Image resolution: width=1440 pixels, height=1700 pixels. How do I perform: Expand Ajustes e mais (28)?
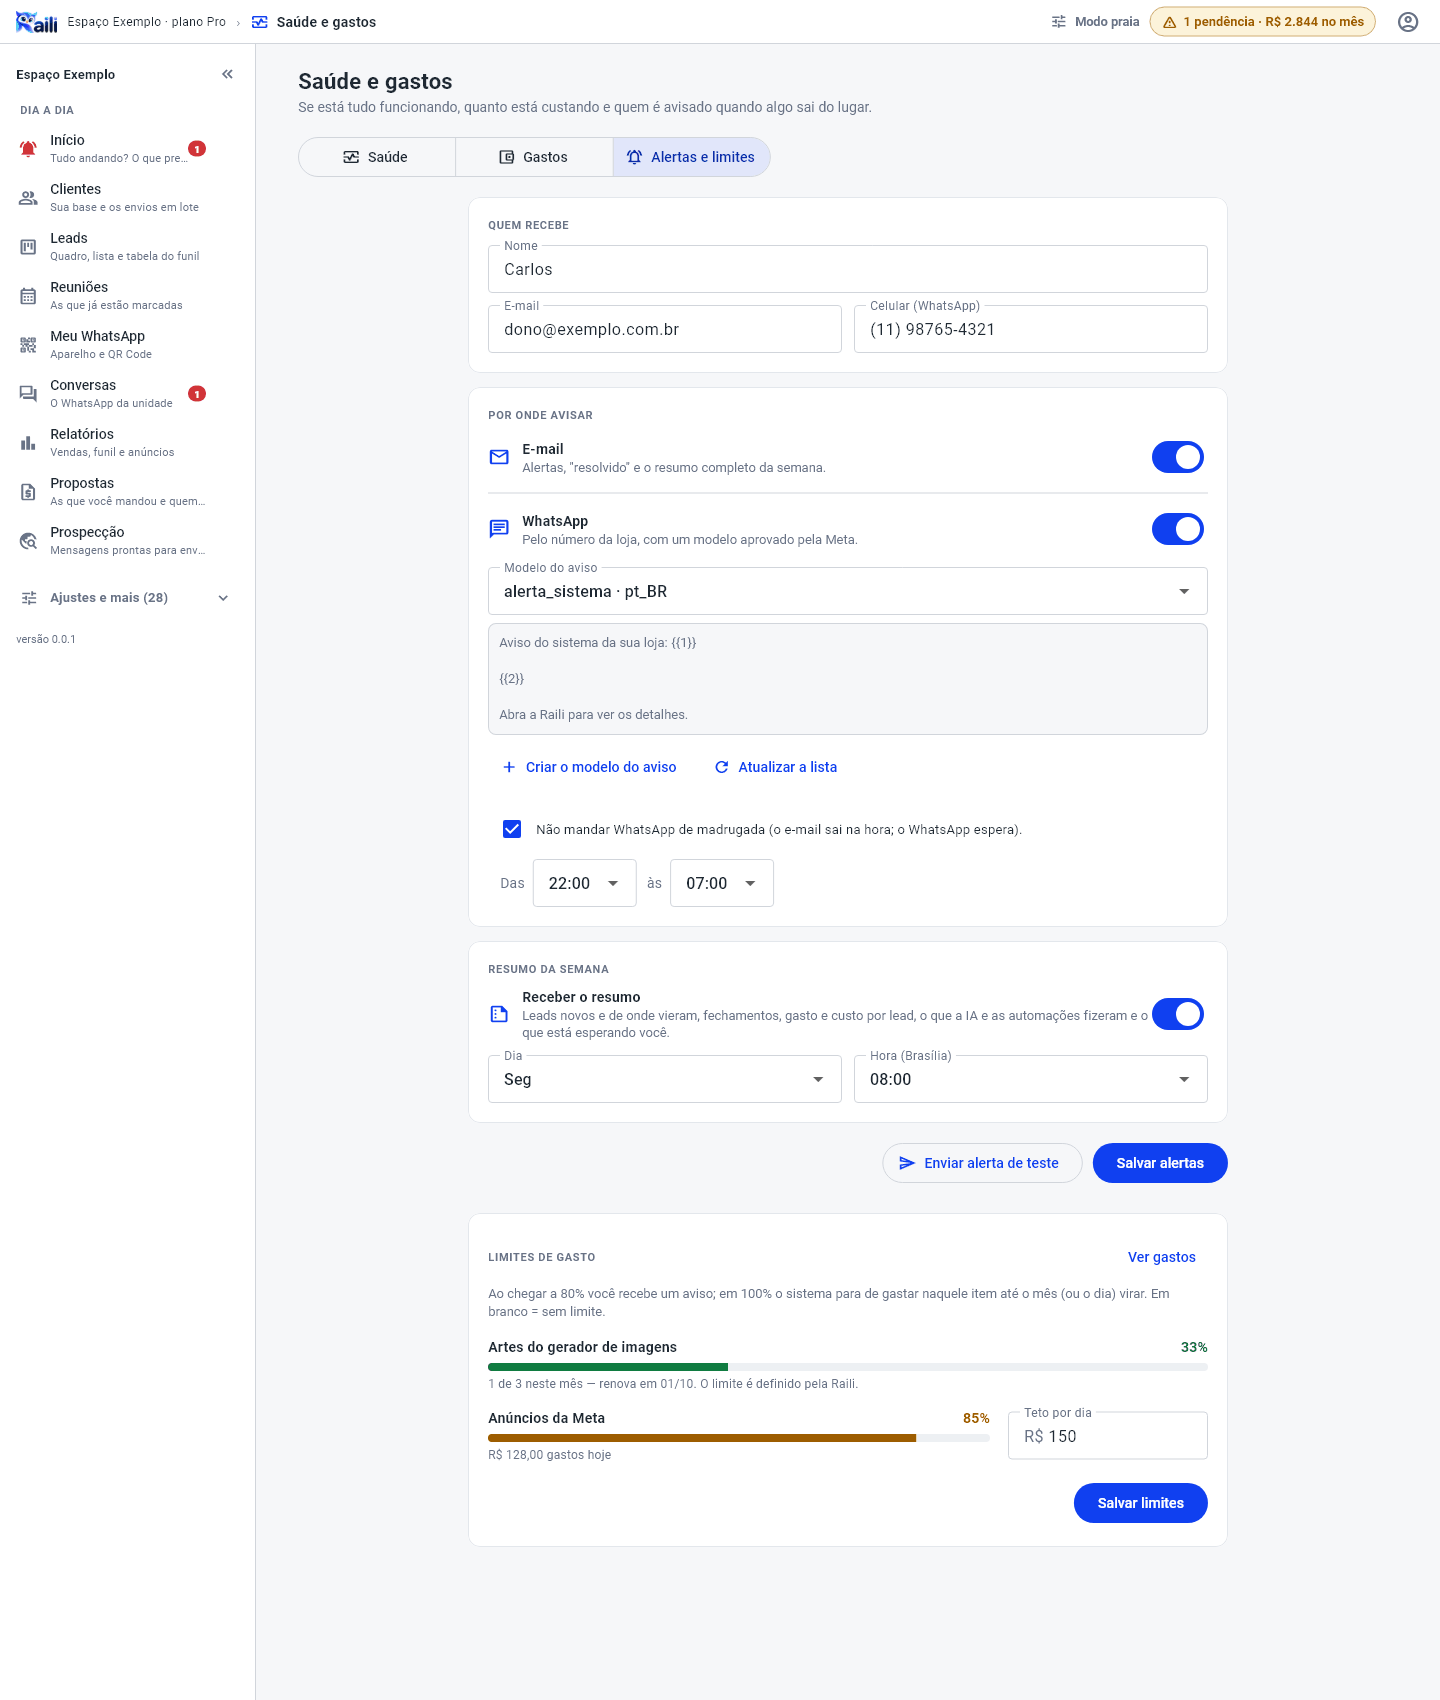pyautogui.click(x=125, y=598)
